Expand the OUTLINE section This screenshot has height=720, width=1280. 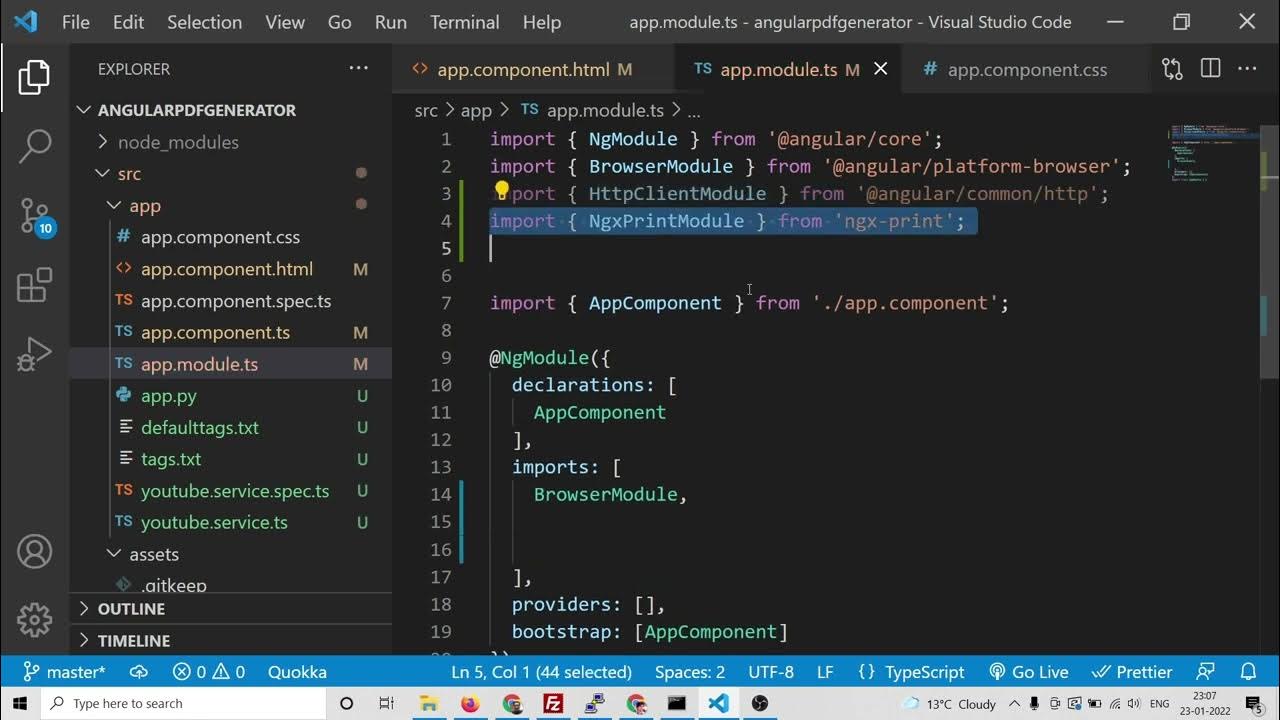coord(130,609)
